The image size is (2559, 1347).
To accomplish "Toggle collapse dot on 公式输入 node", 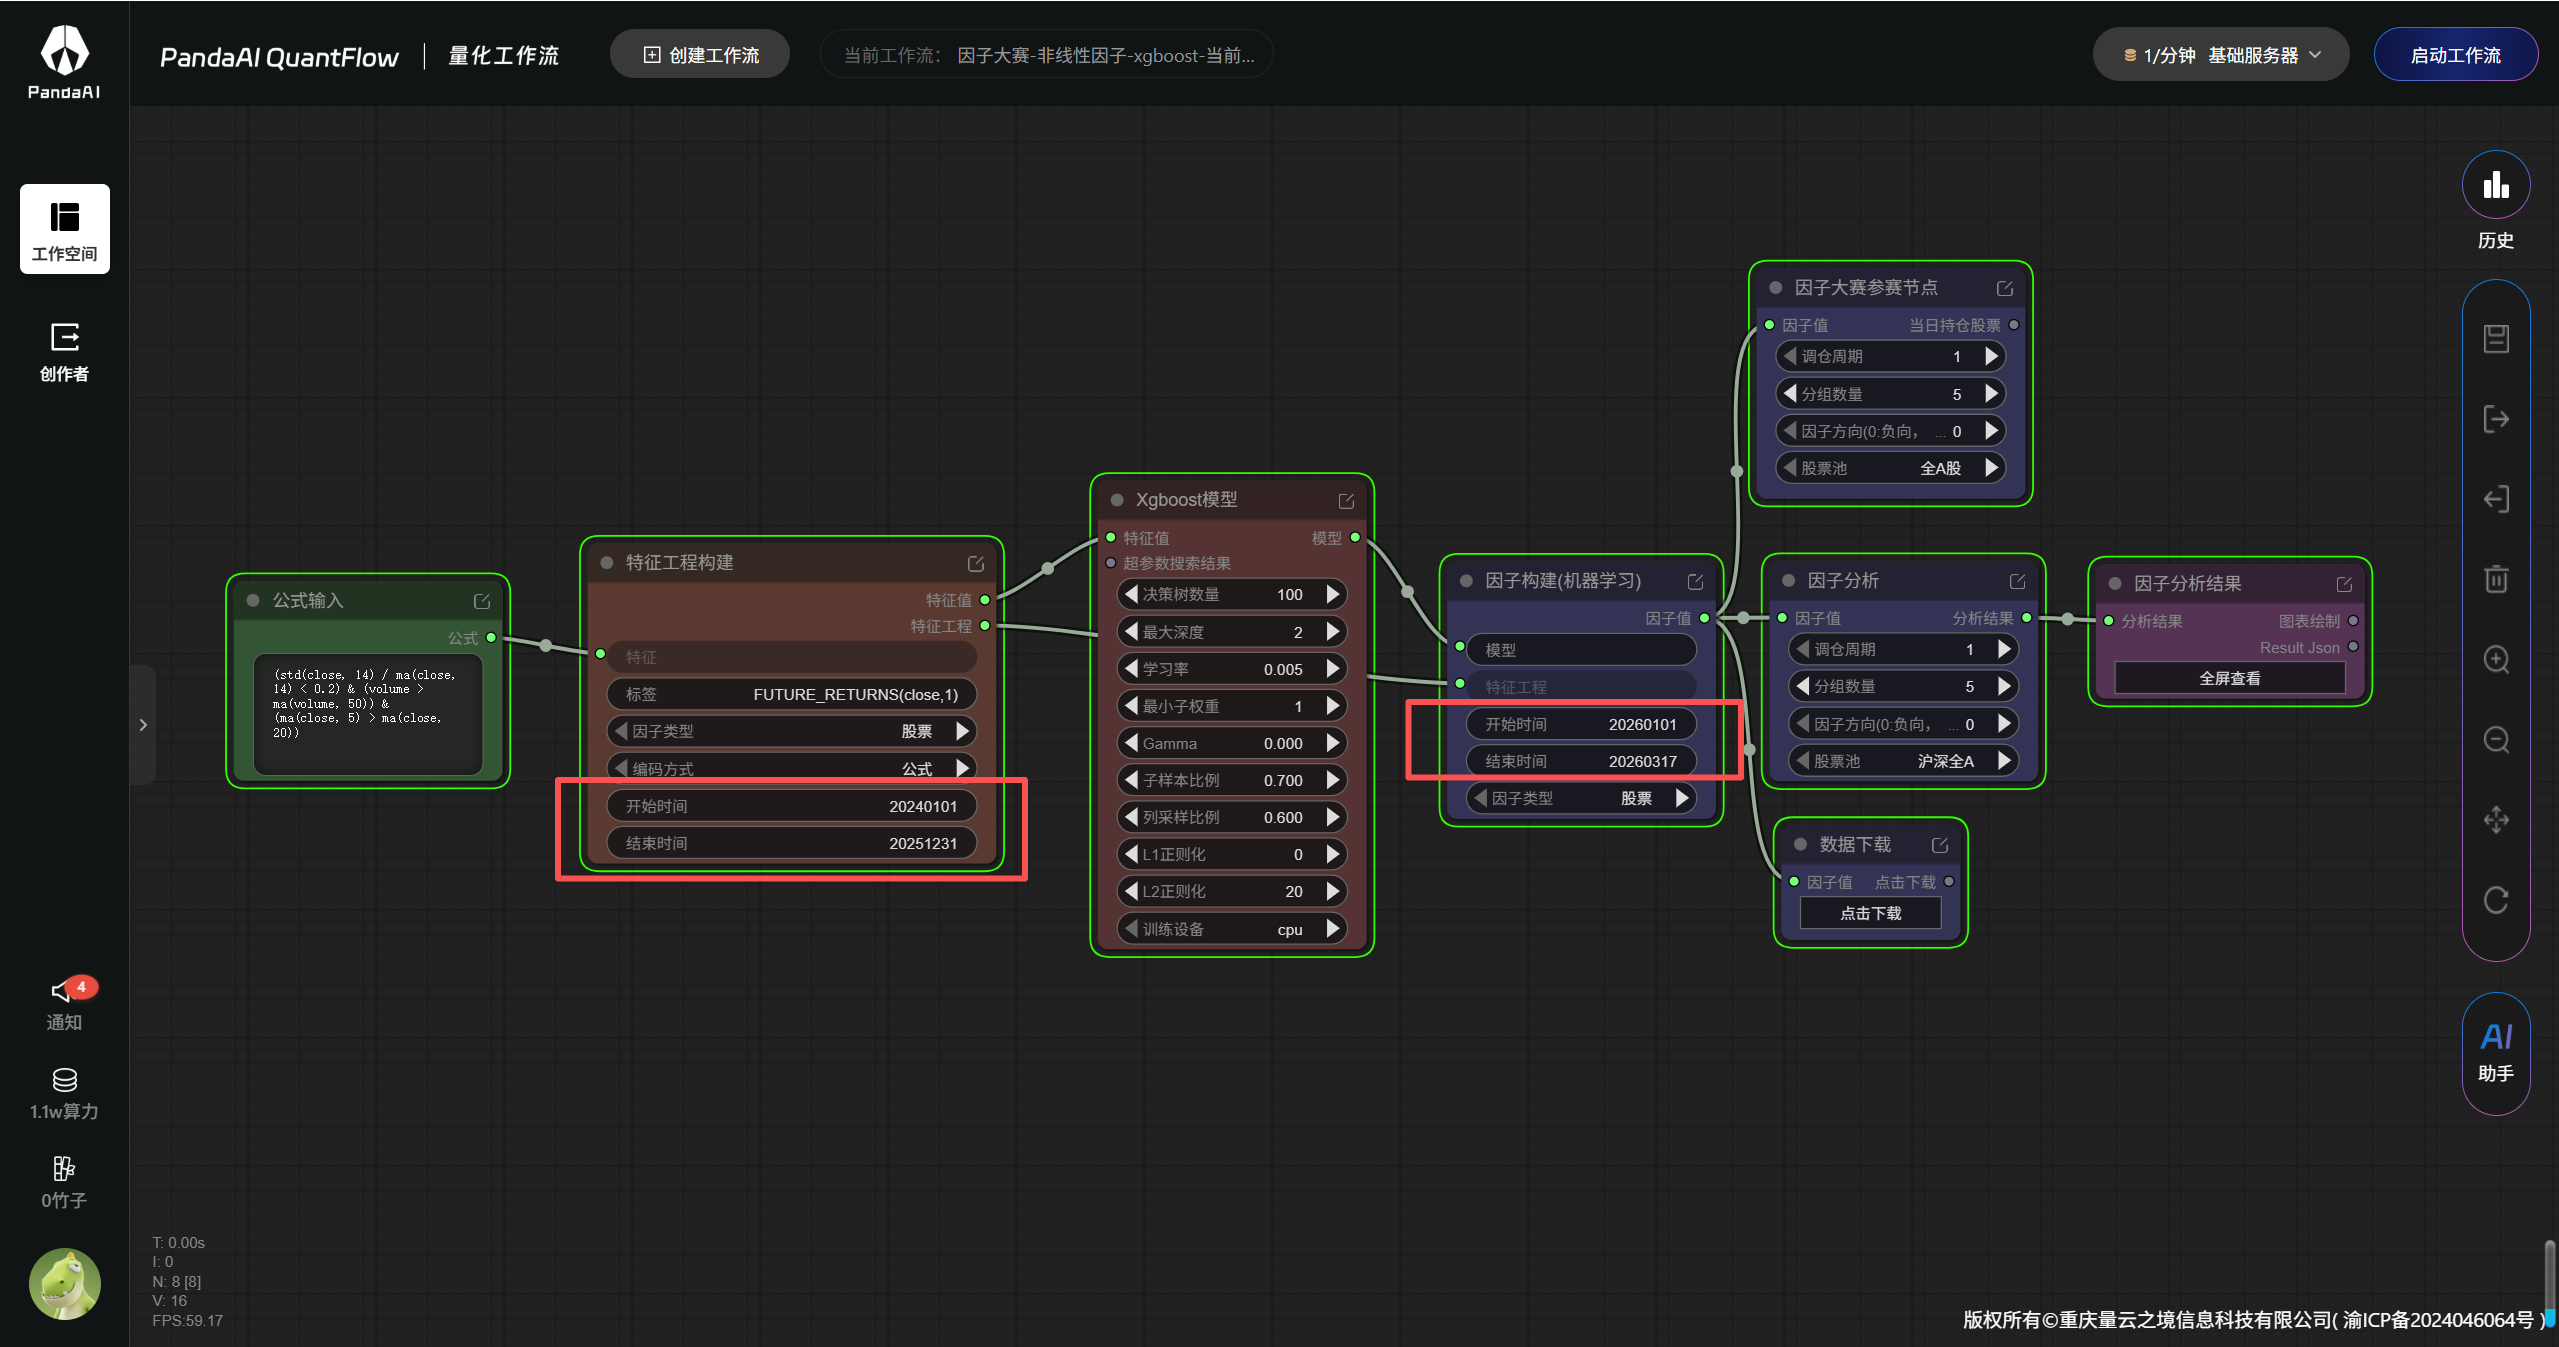I will [253, 600].
